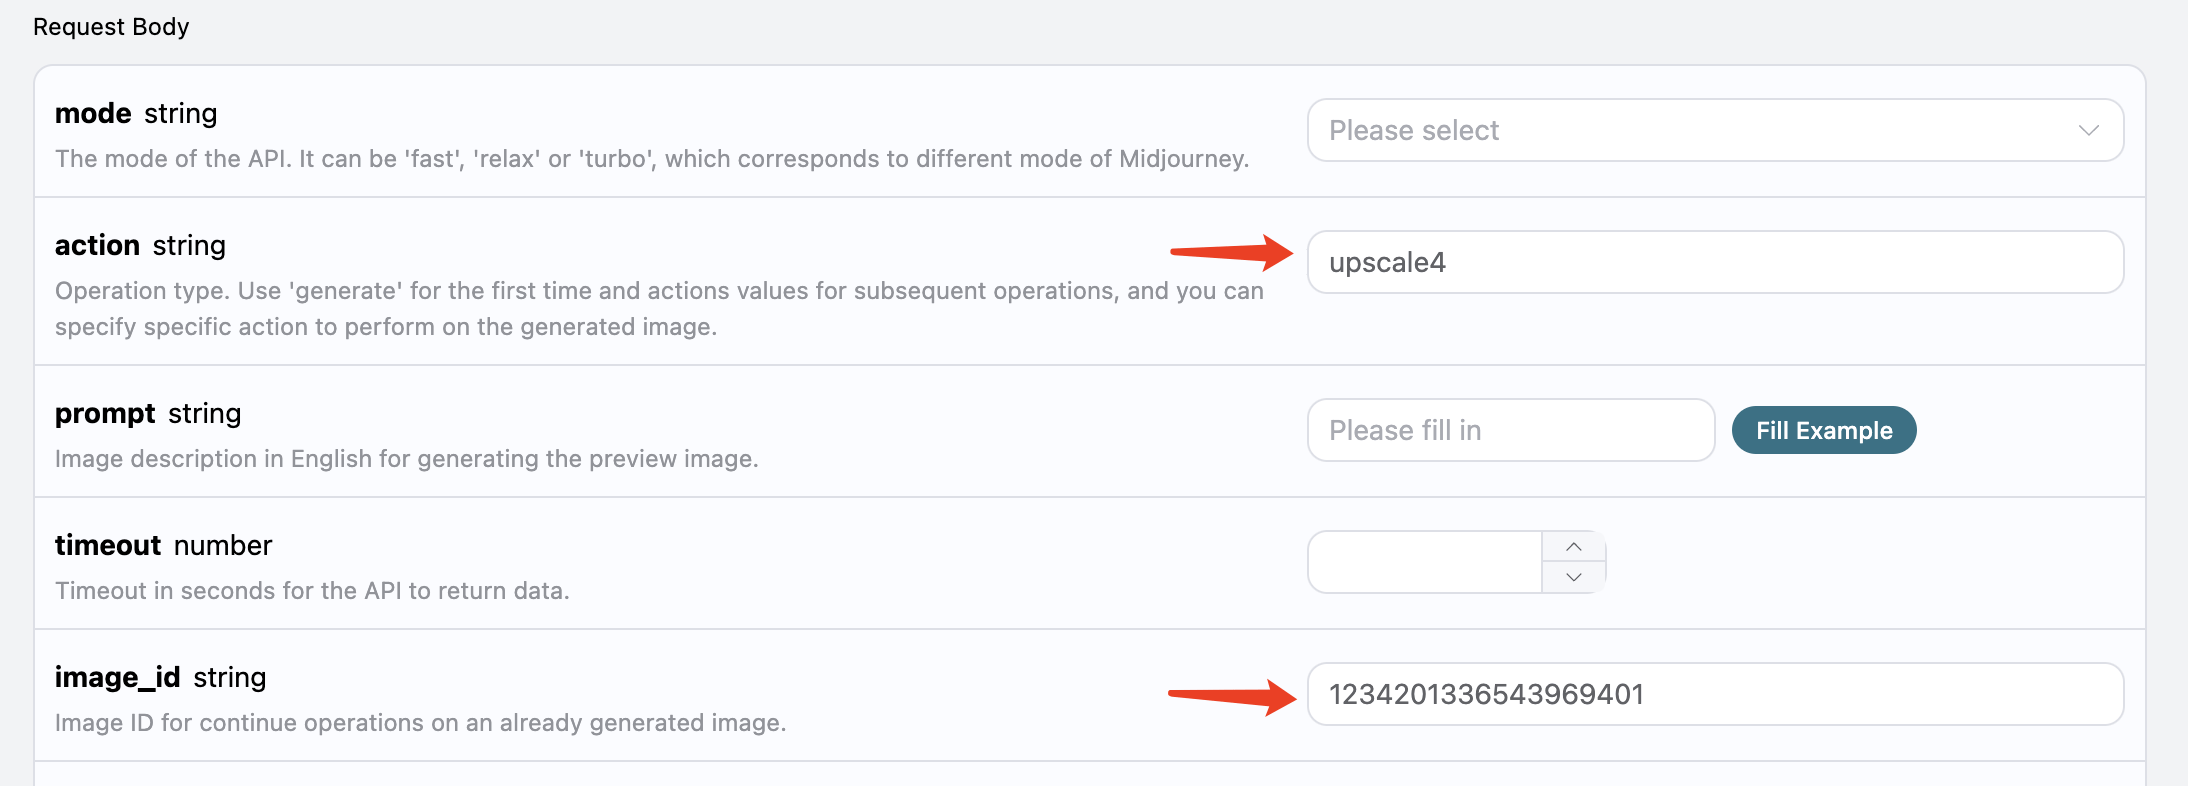Click the bold "prompt" parameter name
The image size is (2188, 786).
tap(105, 414)
